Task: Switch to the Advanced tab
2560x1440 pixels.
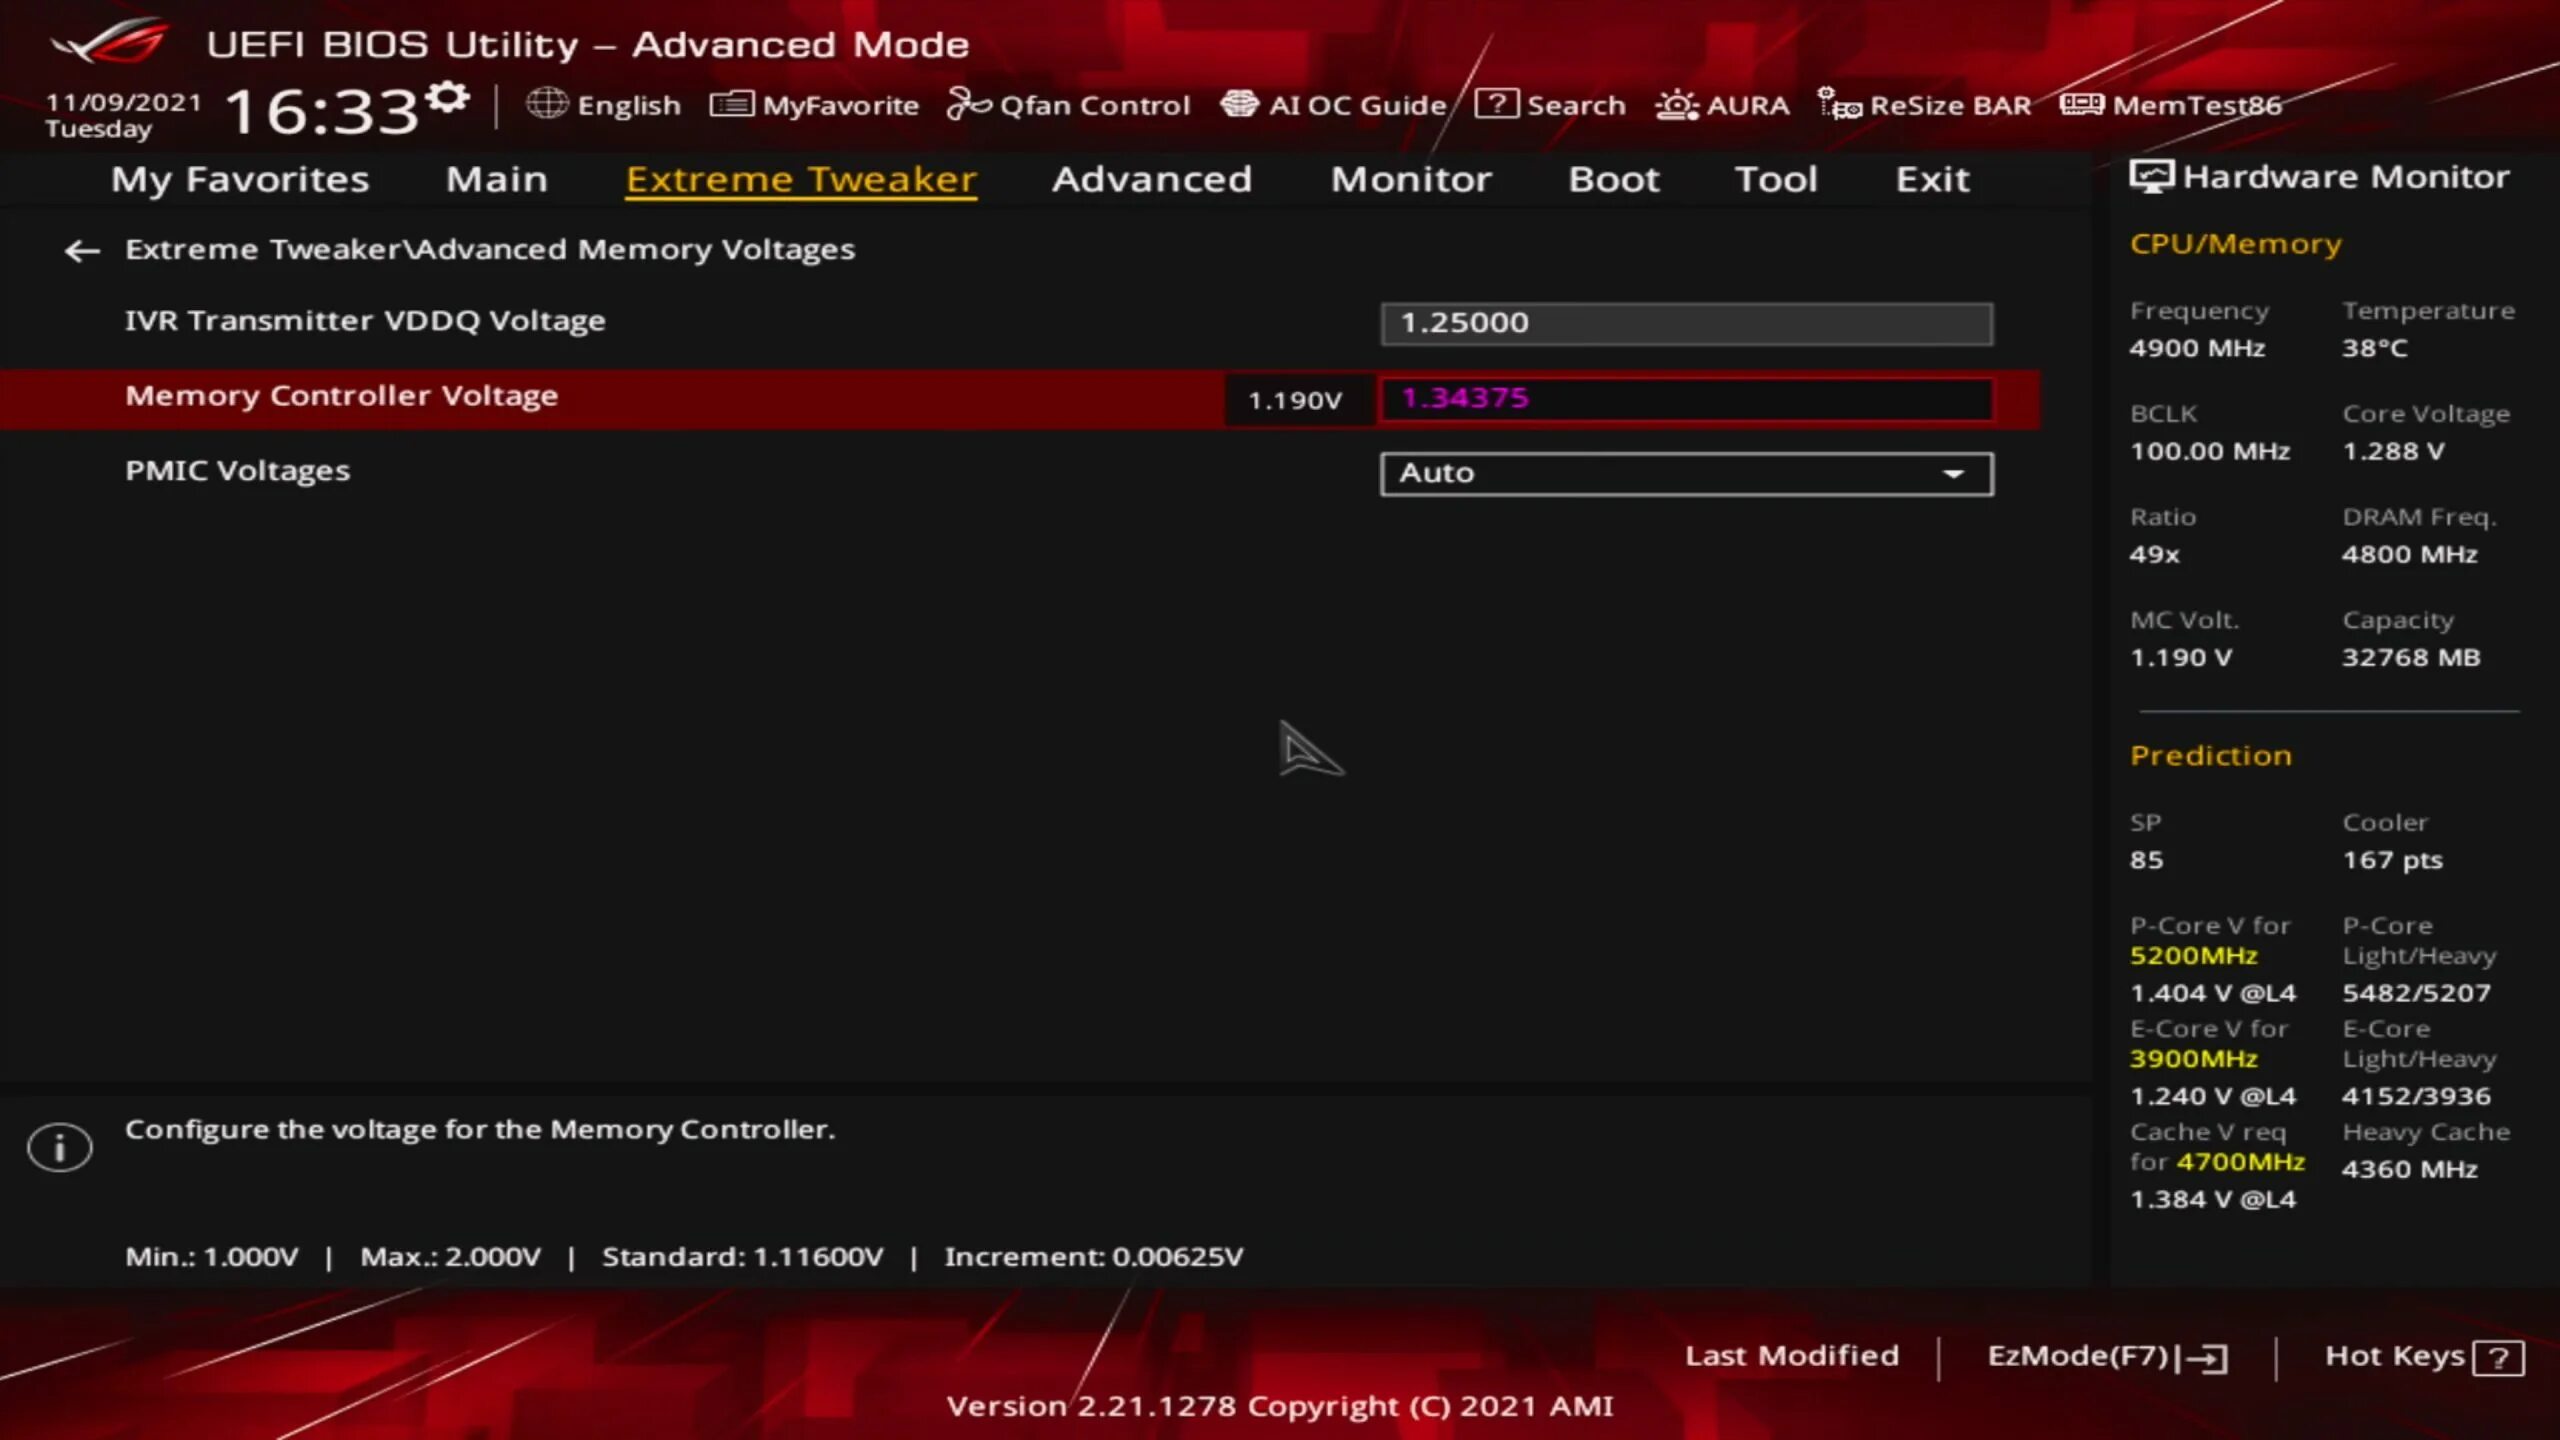Action: [x=1151, y=180]
